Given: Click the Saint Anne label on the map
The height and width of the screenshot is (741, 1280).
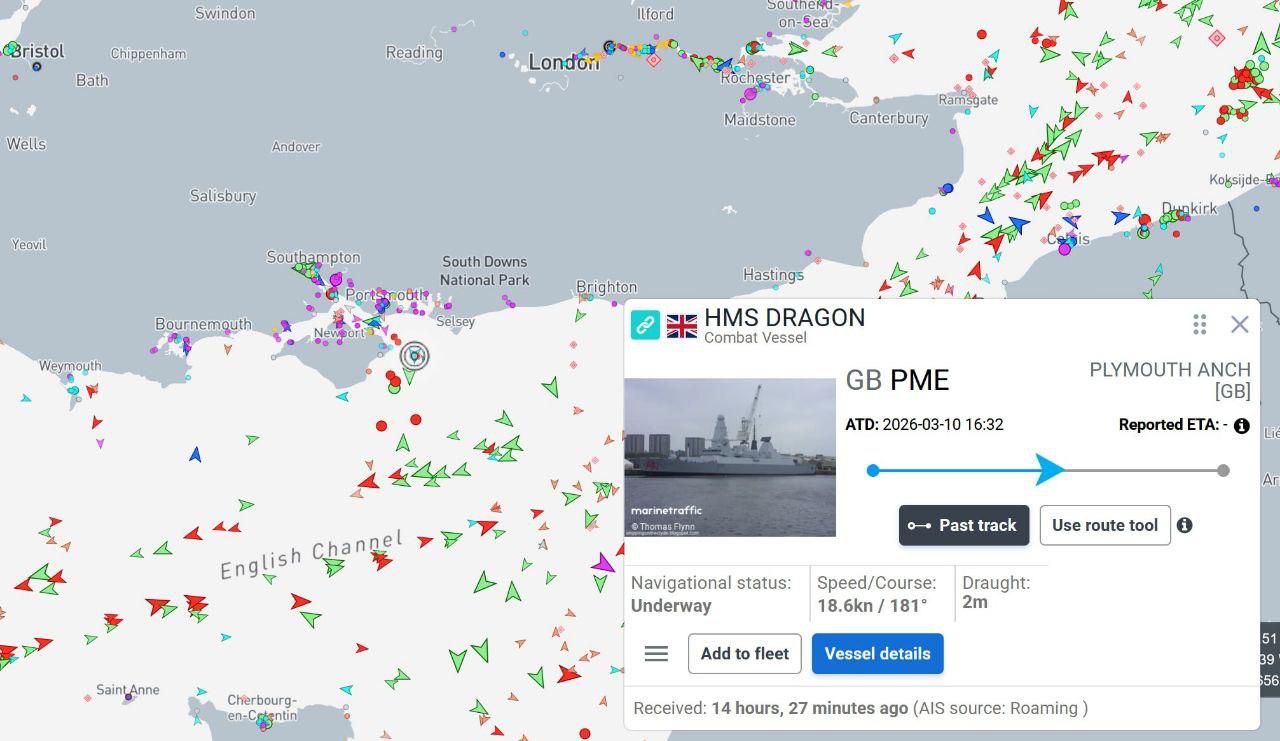Looking at the screenshot, I should click(127, 690).
